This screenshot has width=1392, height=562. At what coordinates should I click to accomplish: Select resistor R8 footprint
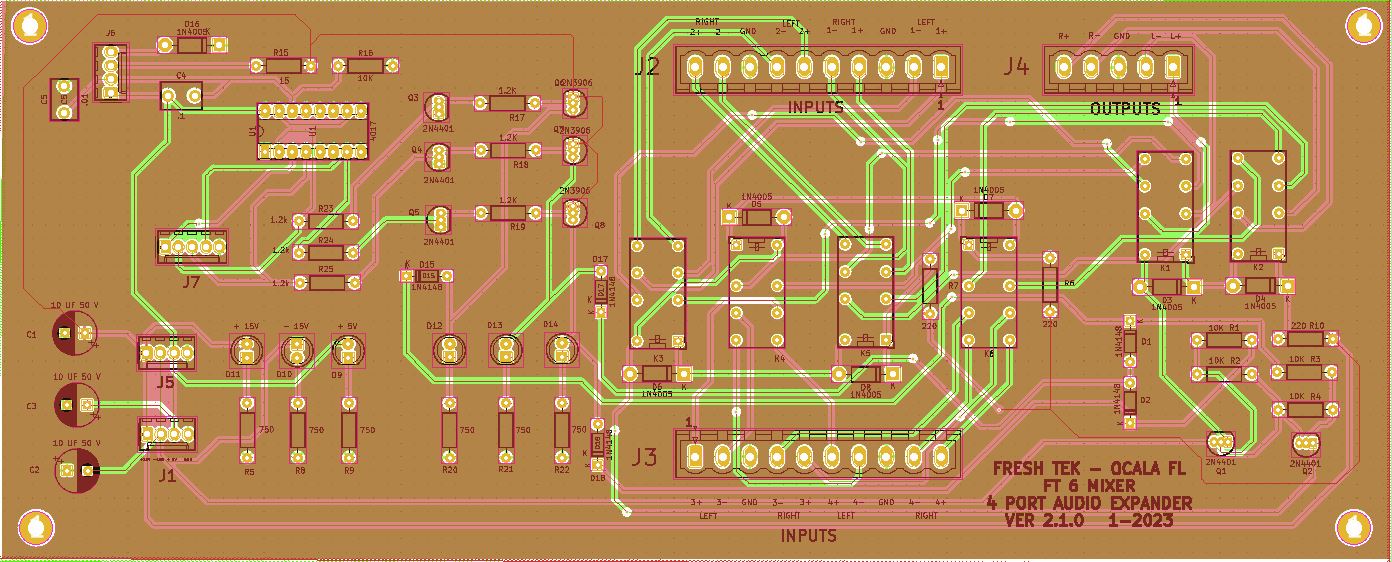click(x=298, y=430)
